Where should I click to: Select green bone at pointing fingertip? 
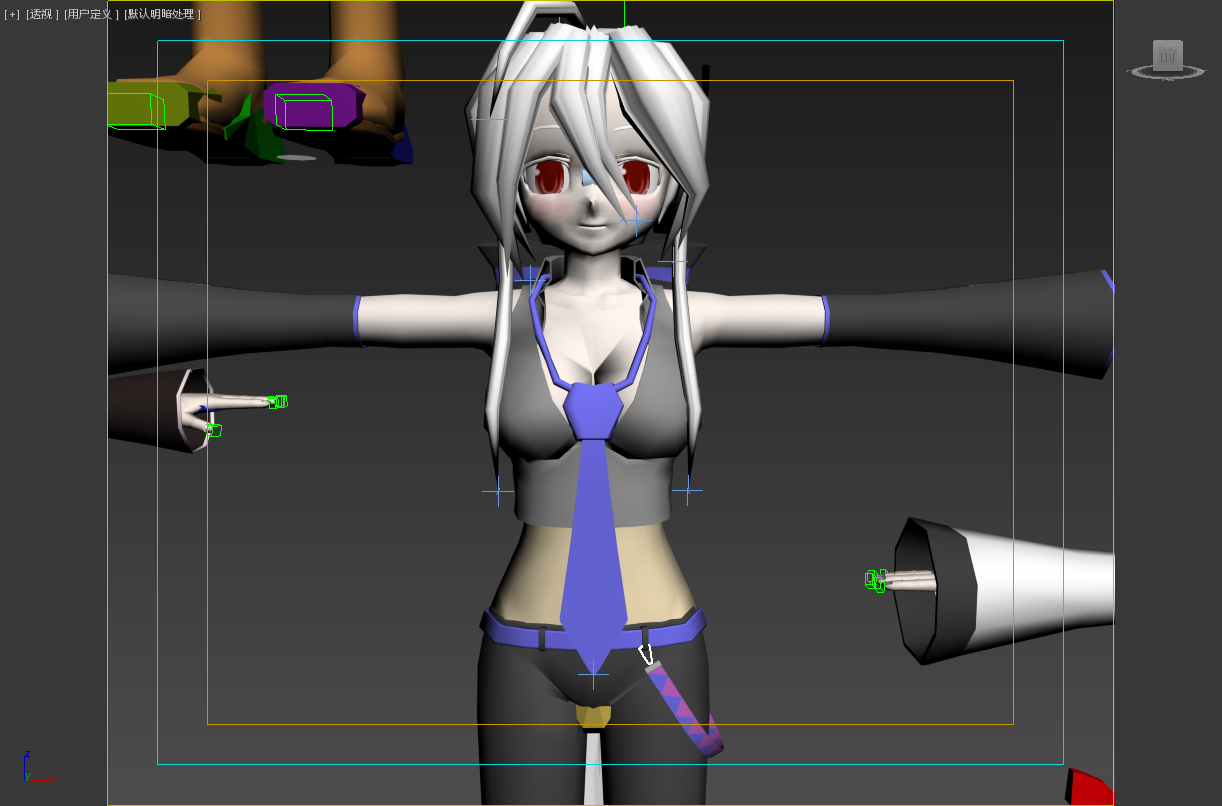tap(278, 402)
